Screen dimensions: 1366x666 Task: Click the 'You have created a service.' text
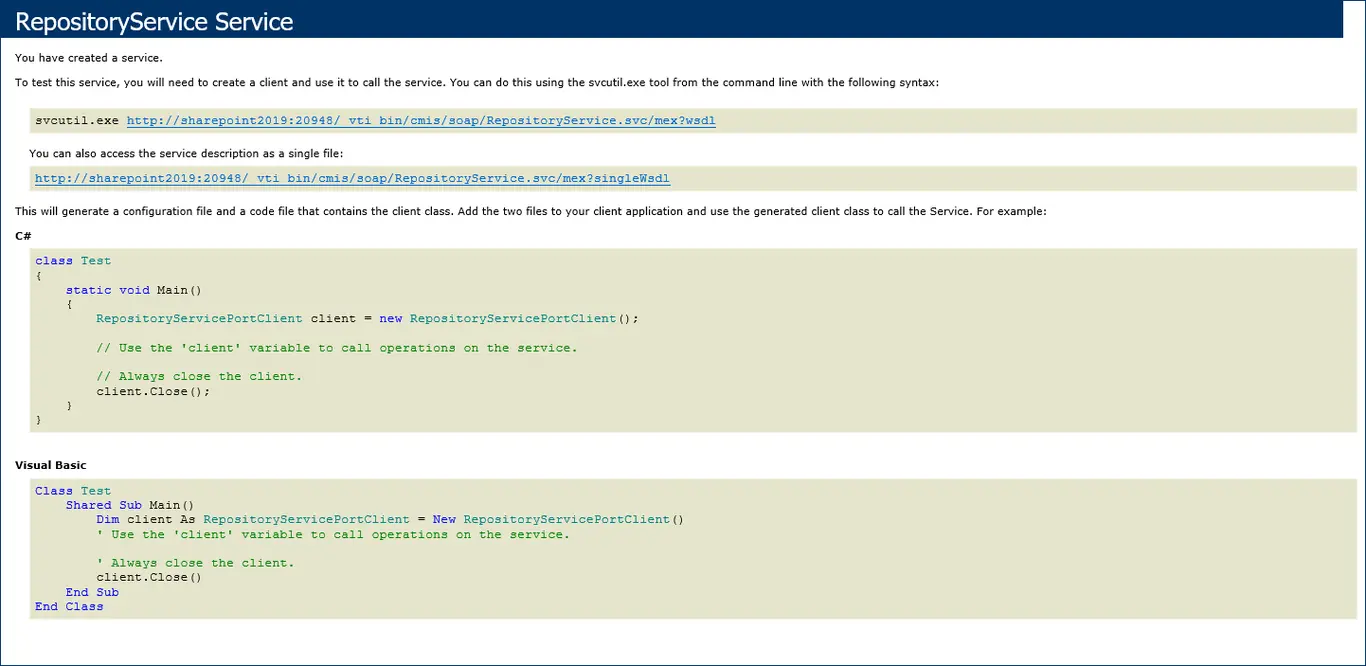click(x=89, y=58)
